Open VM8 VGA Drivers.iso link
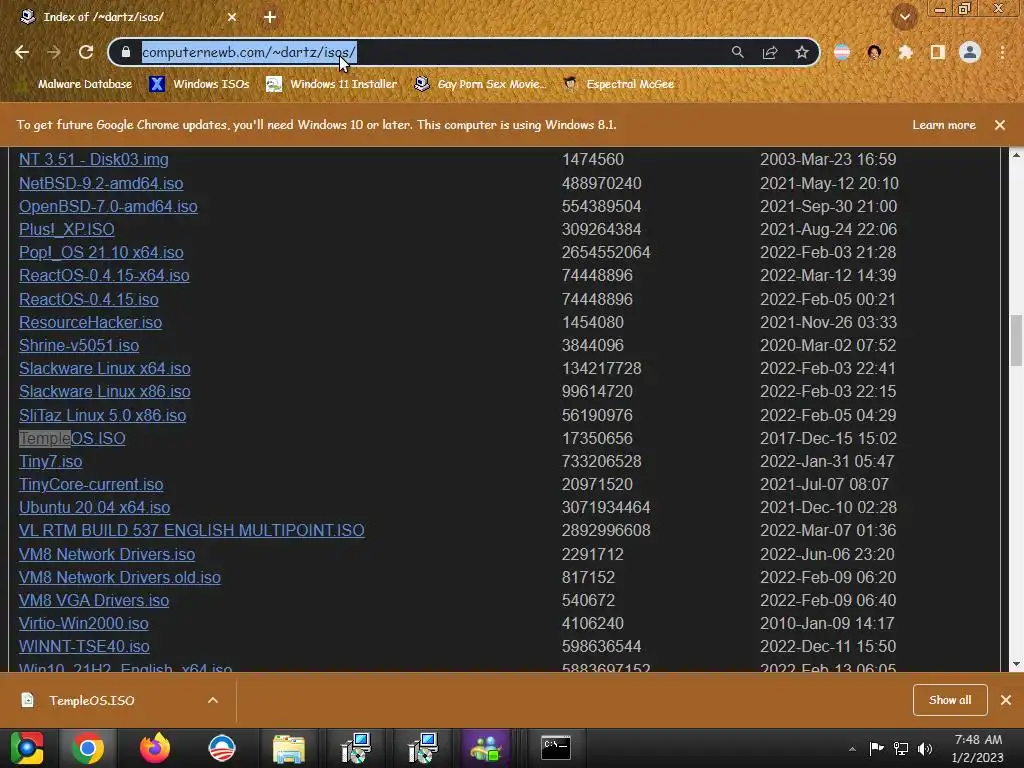Screen dimensions: 1024x768 pos(94,600)
